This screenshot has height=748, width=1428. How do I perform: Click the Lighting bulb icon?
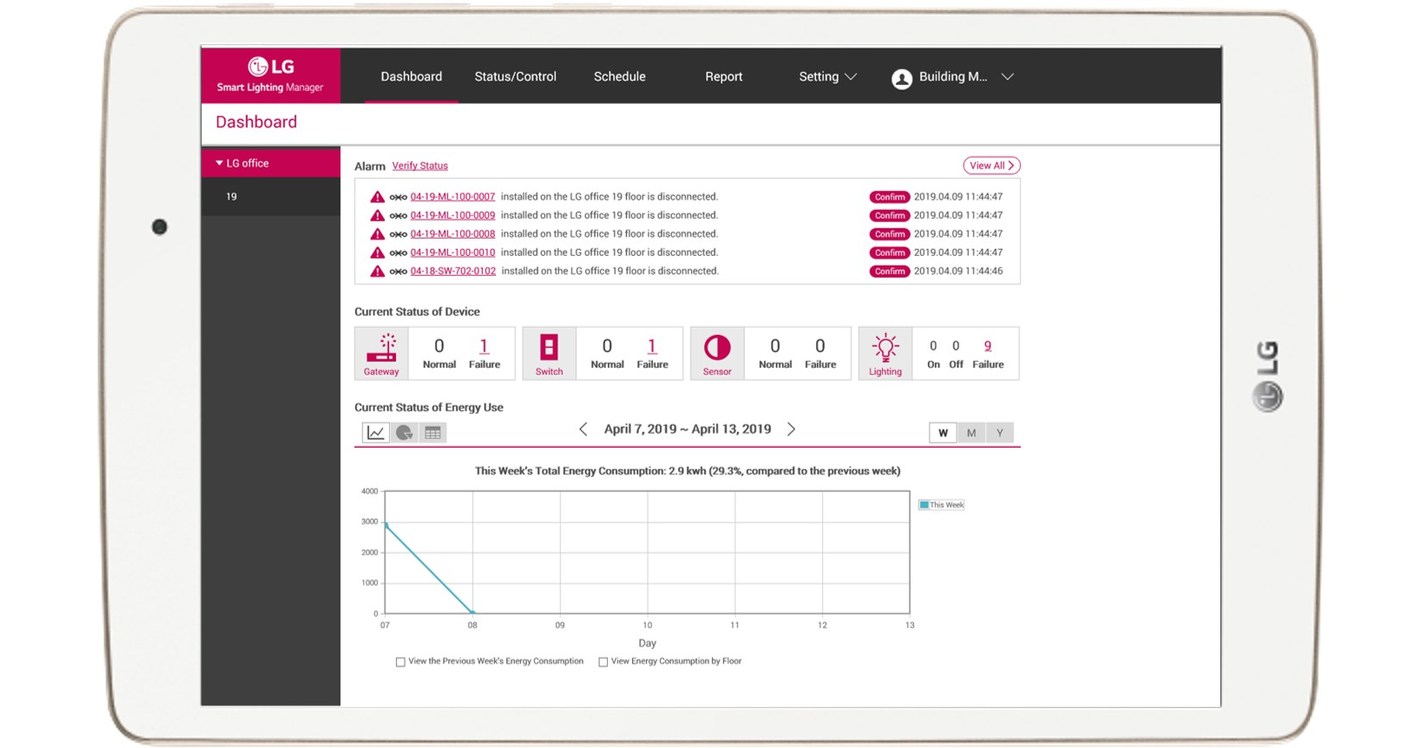coord(885,347)
